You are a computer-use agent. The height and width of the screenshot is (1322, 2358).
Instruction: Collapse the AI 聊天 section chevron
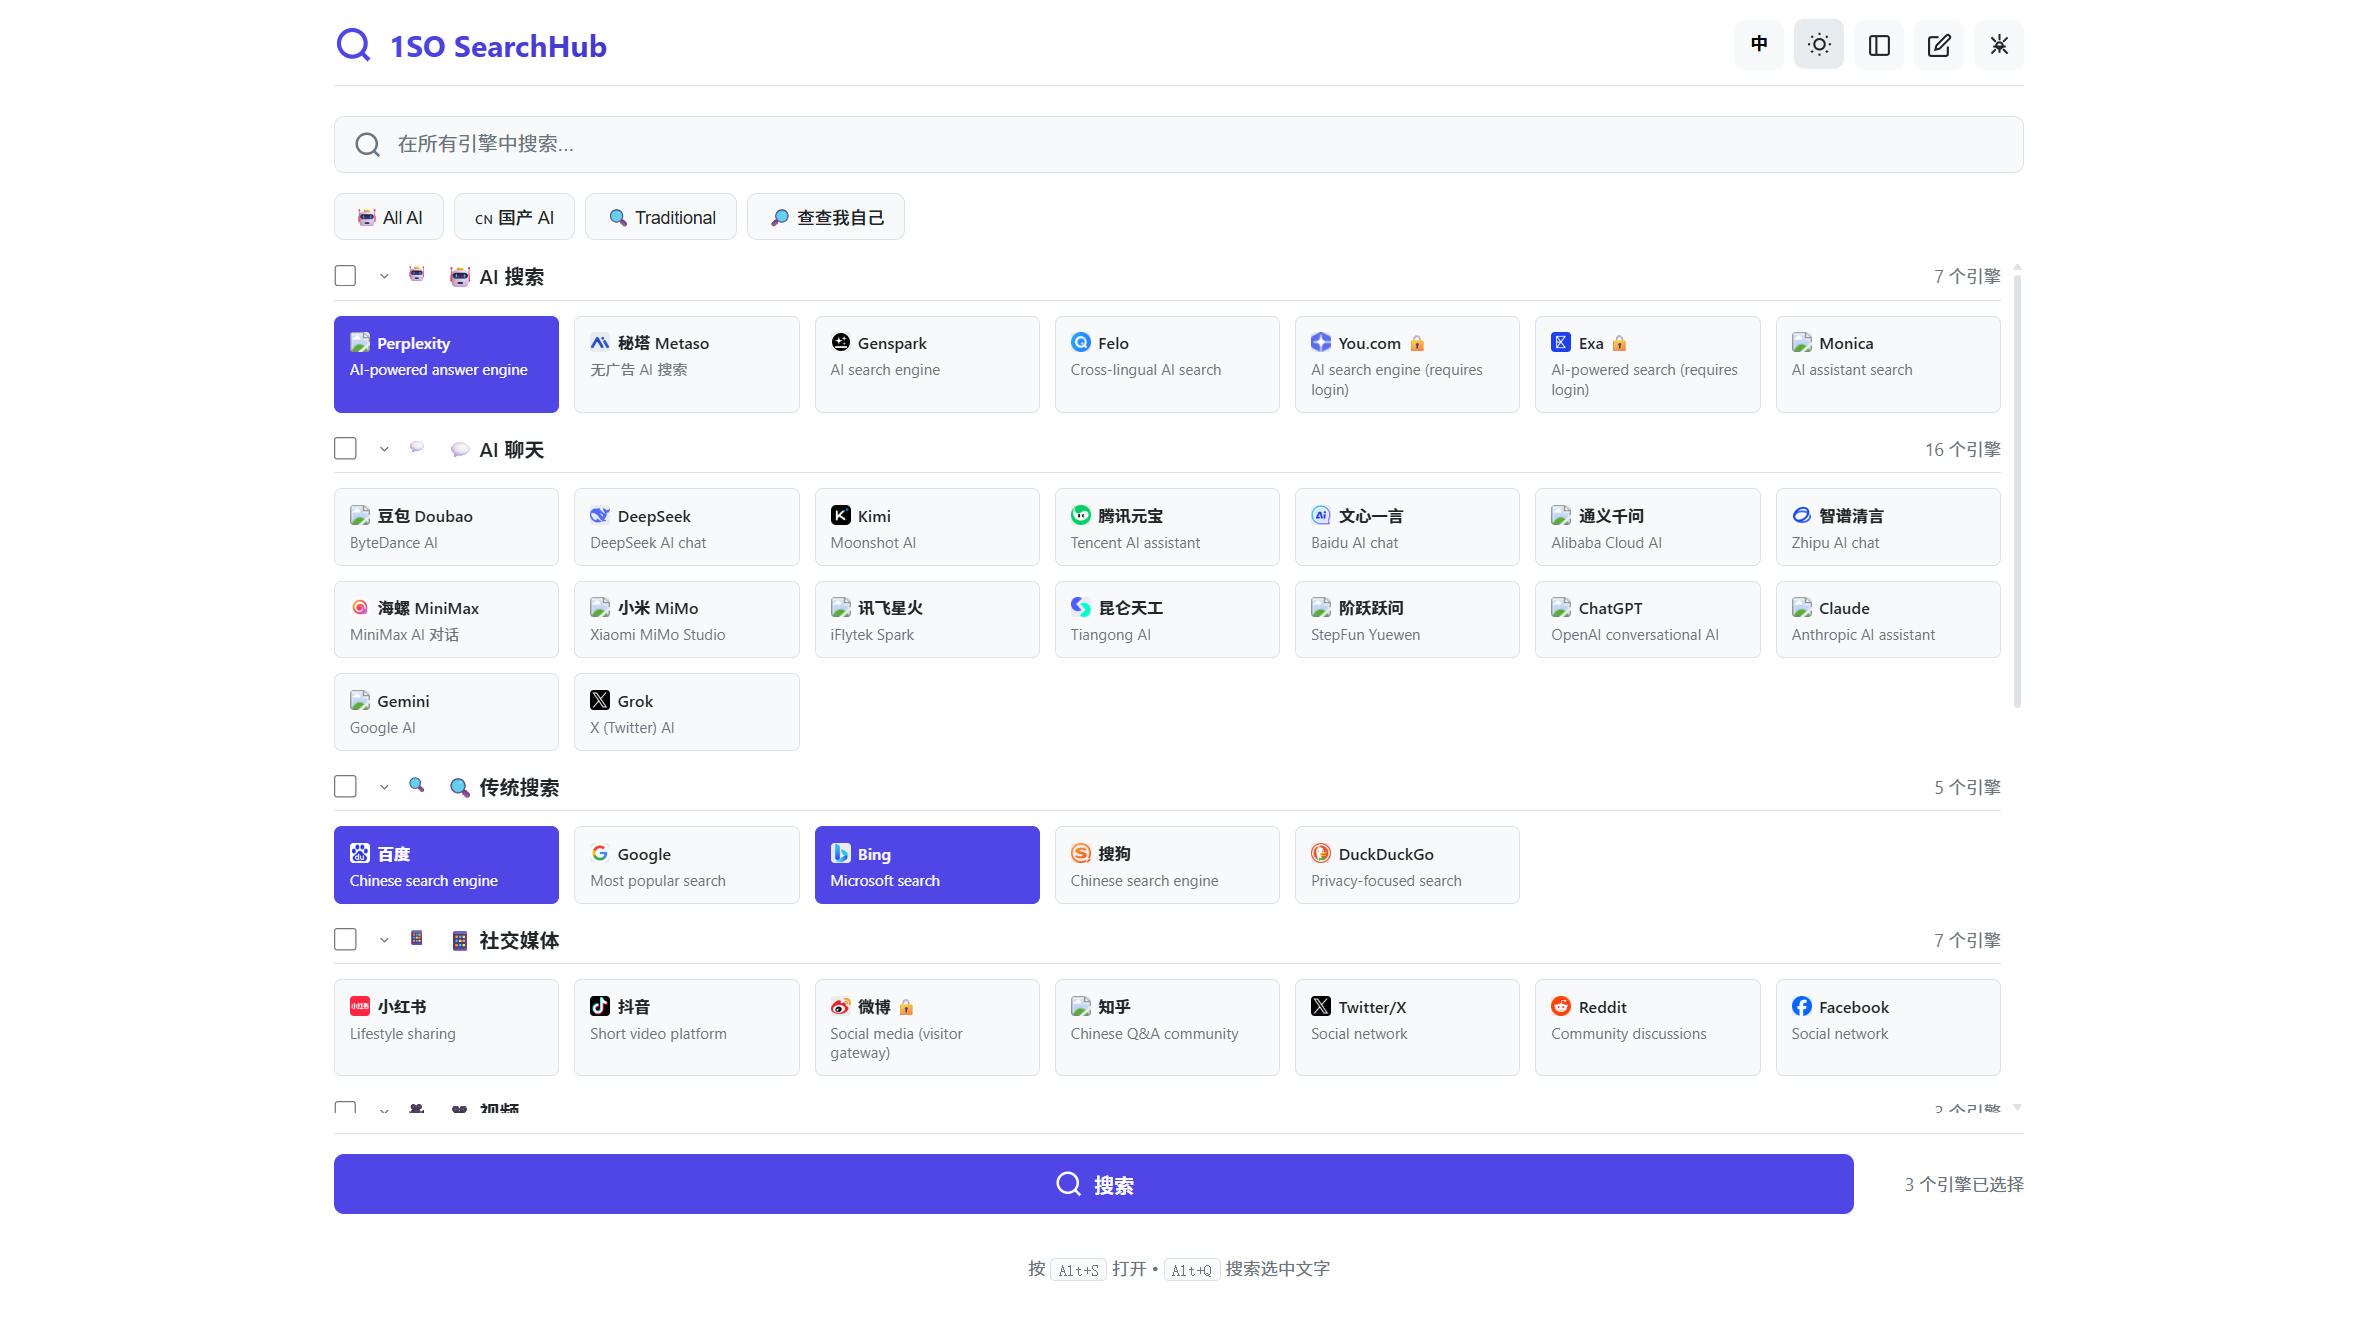click(384, 450)
